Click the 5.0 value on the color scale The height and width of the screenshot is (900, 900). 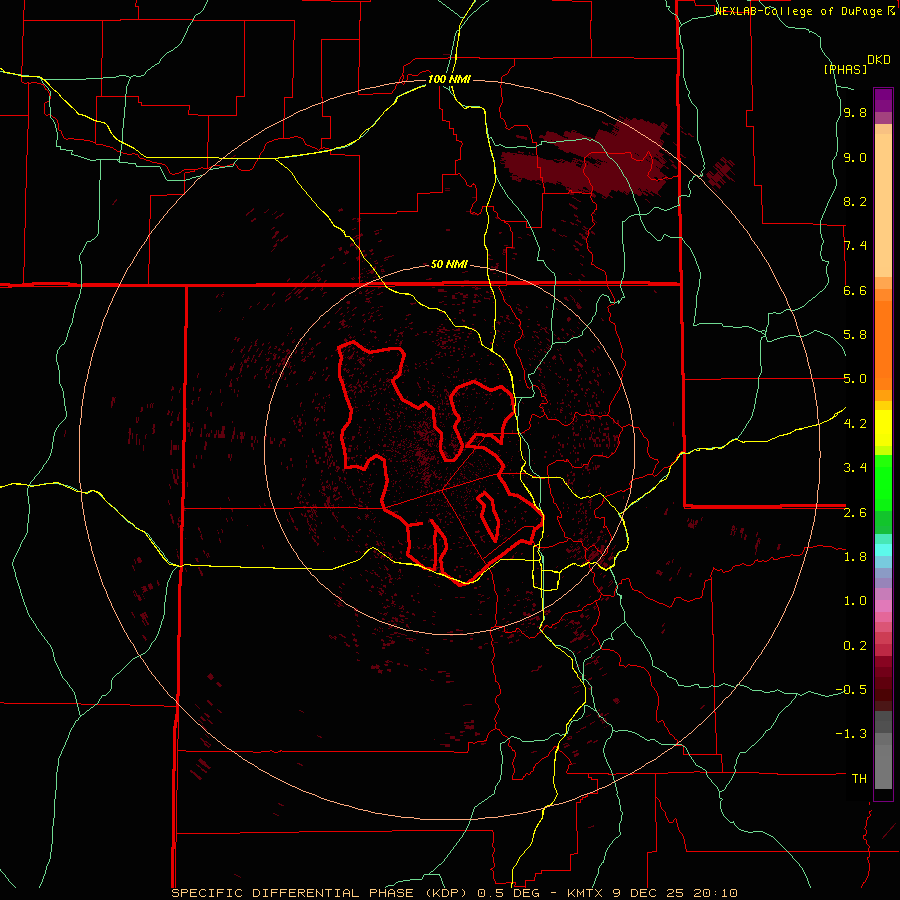pos(855,379)
